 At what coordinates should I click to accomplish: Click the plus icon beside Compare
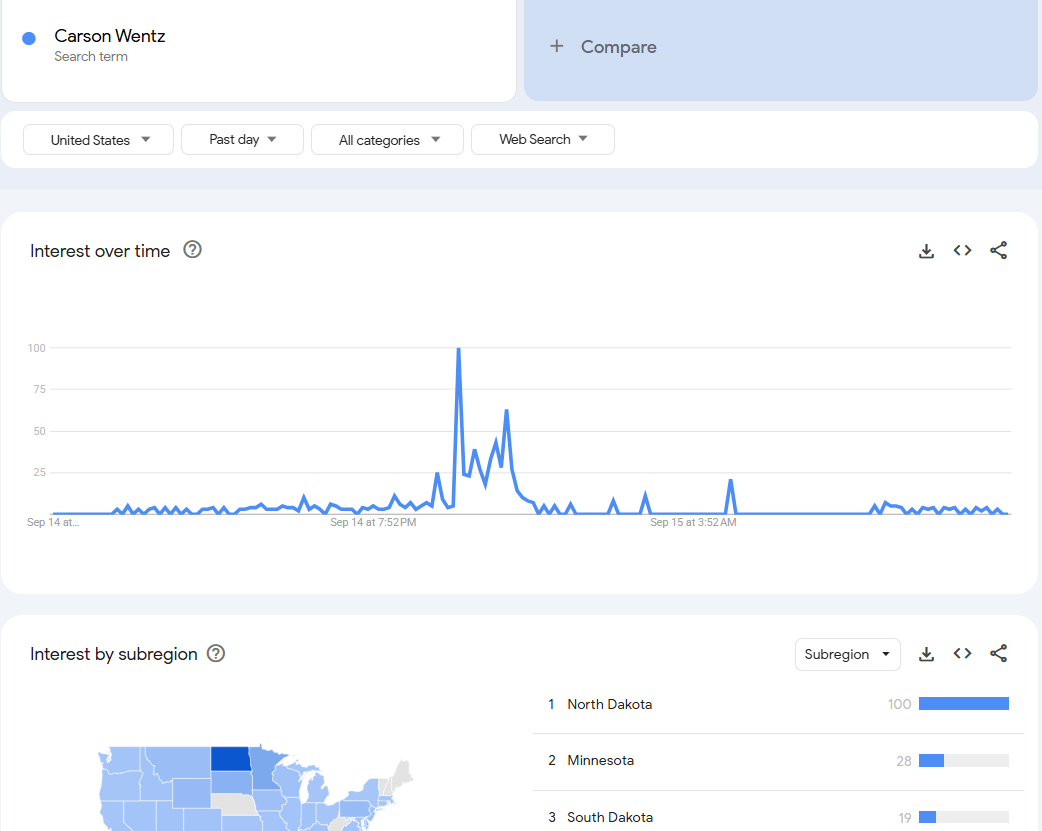pyautogui.click(x=557, y=46)
